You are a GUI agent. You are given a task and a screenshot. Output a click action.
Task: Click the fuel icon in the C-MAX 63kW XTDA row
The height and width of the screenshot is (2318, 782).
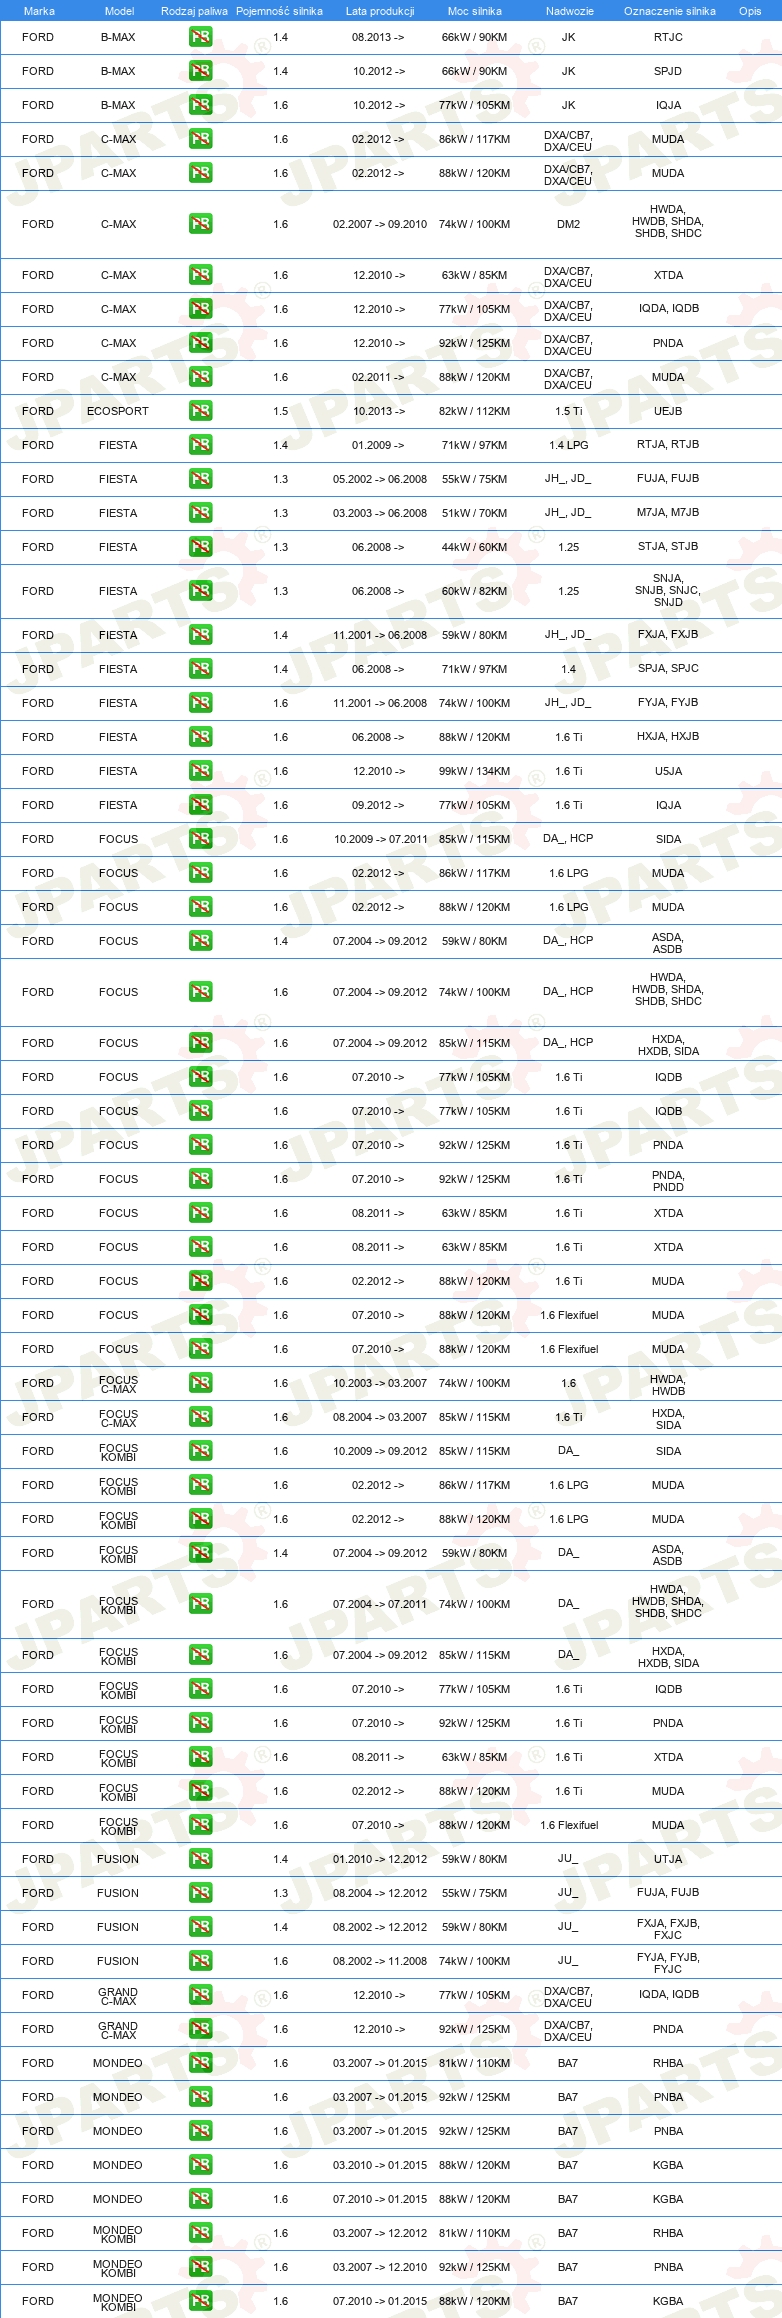tap(200, 275)
